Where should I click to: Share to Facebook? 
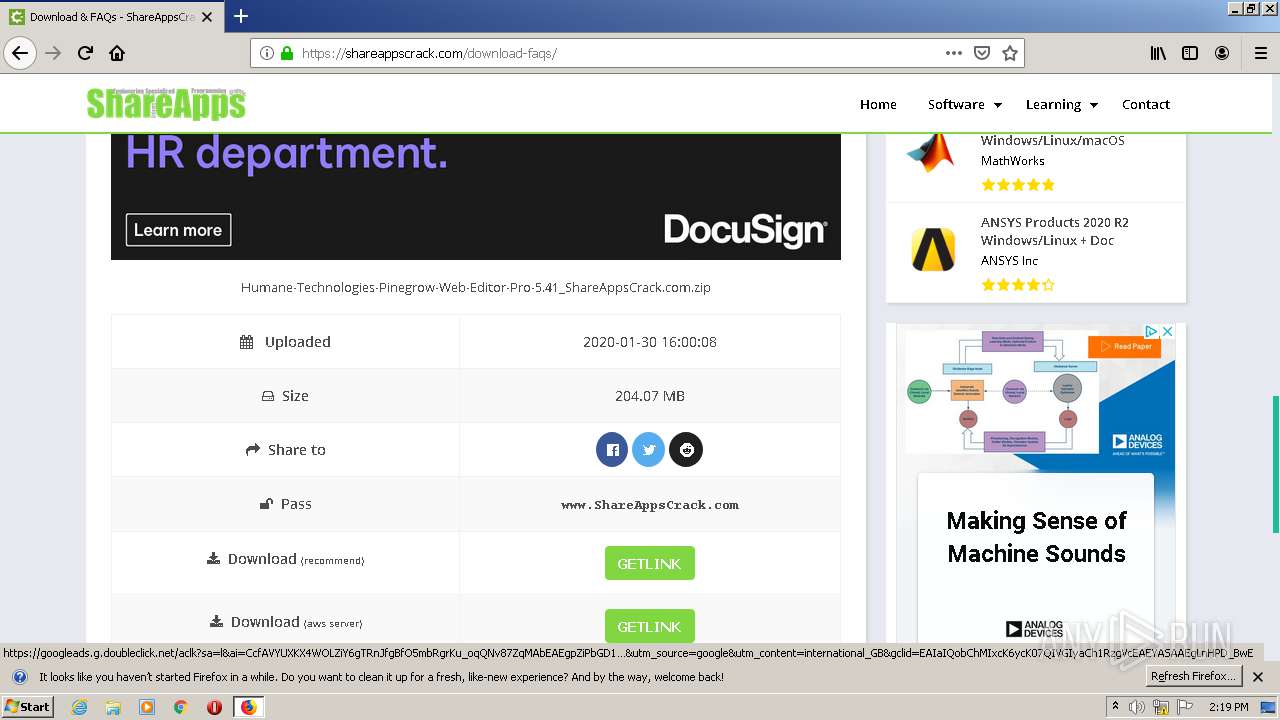612,450
